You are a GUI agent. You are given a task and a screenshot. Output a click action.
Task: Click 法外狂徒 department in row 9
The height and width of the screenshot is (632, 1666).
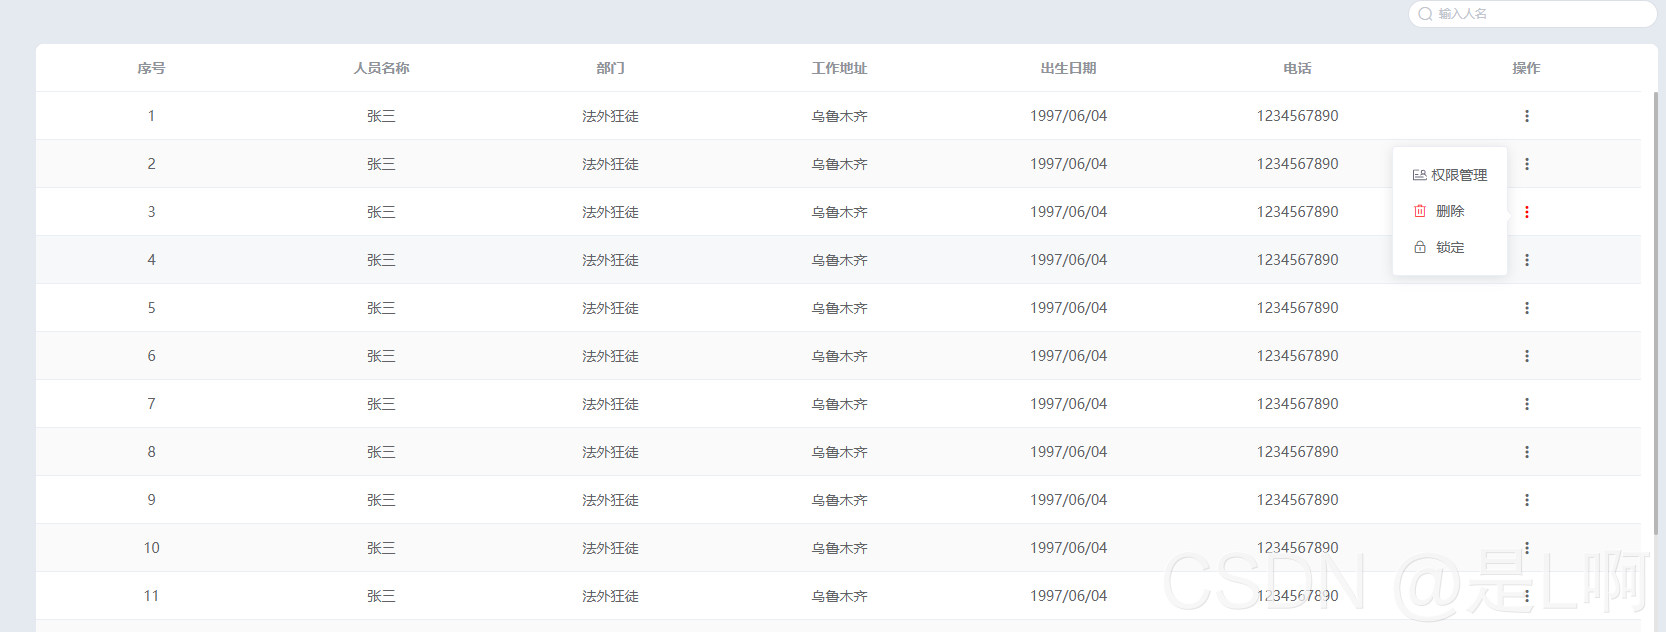(x=610, y=500)
